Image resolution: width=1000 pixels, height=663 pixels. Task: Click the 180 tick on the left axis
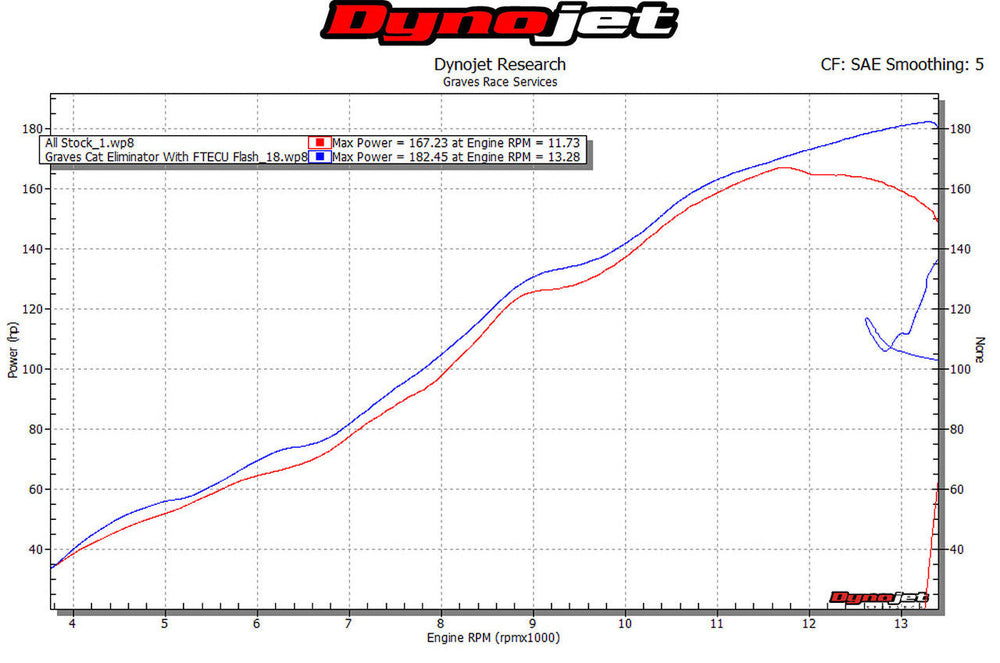[30, 129]
